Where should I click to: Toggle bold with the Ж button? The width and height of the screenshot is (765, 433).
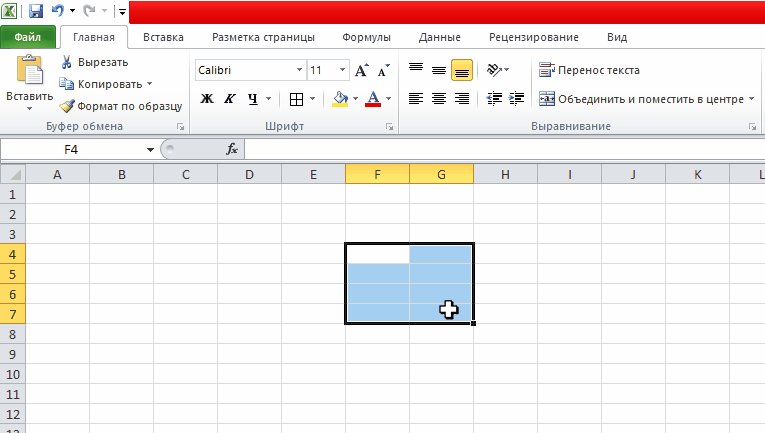coord(207,99)
